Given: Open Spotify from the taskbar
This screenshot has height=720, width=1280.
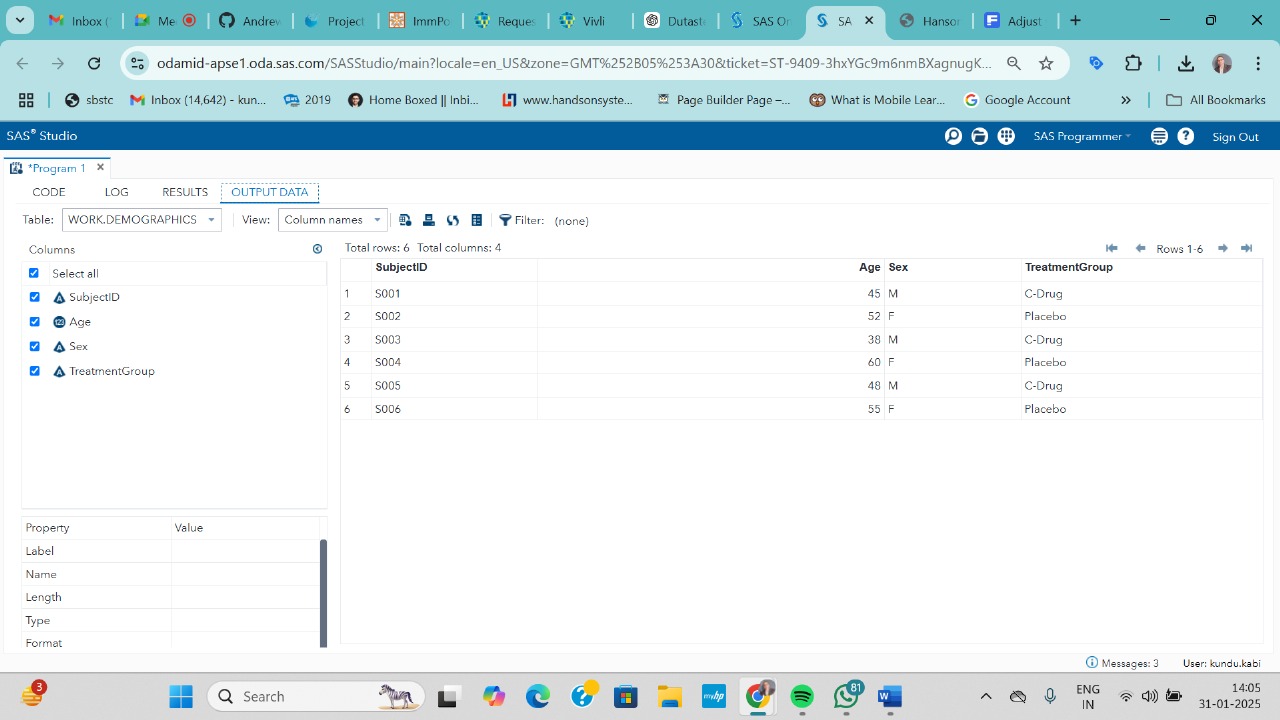Looking at the screenshot, I should click(x=802, y=696).
